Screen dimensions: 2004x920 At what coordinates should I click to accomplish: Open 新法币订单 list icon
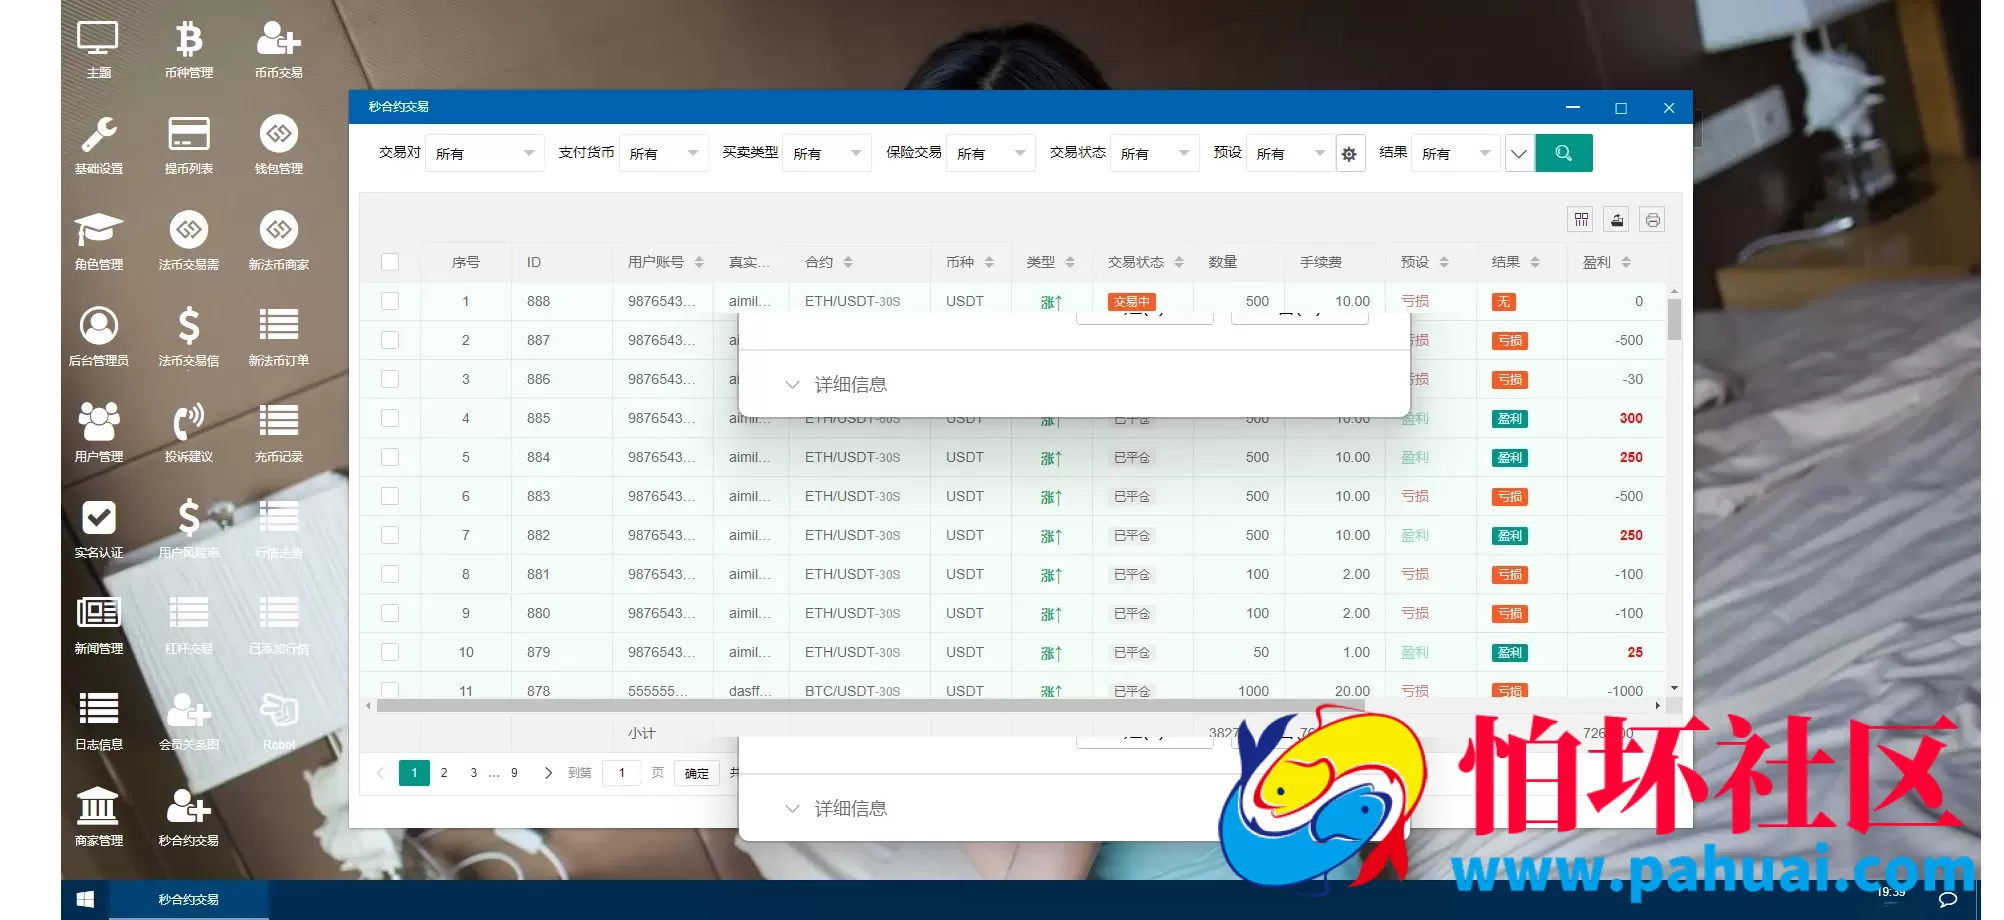pos(278,338)
